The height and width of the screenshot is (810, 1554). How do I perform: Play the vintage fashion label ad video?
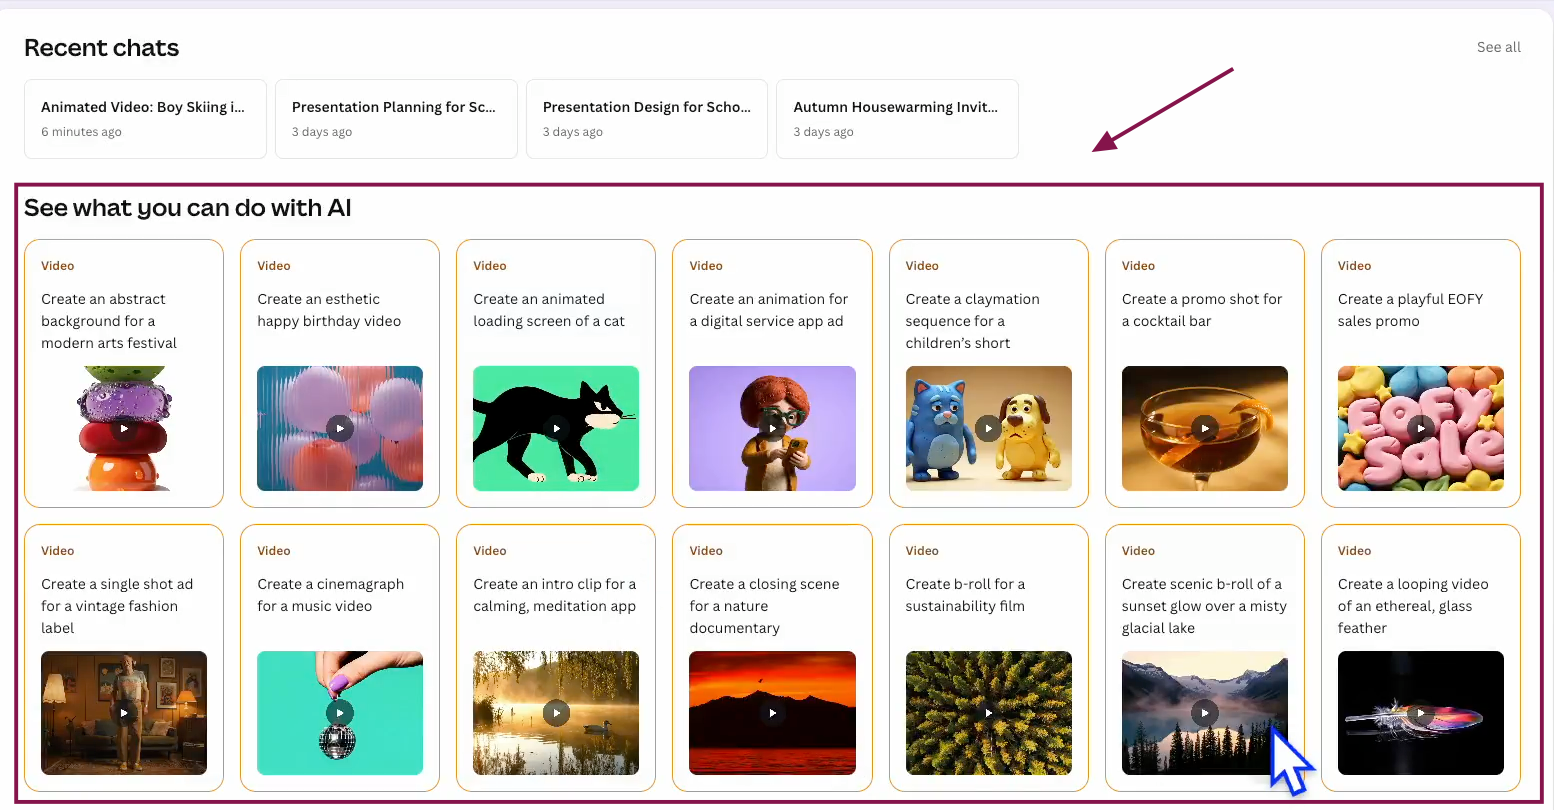tap(124, 713)
